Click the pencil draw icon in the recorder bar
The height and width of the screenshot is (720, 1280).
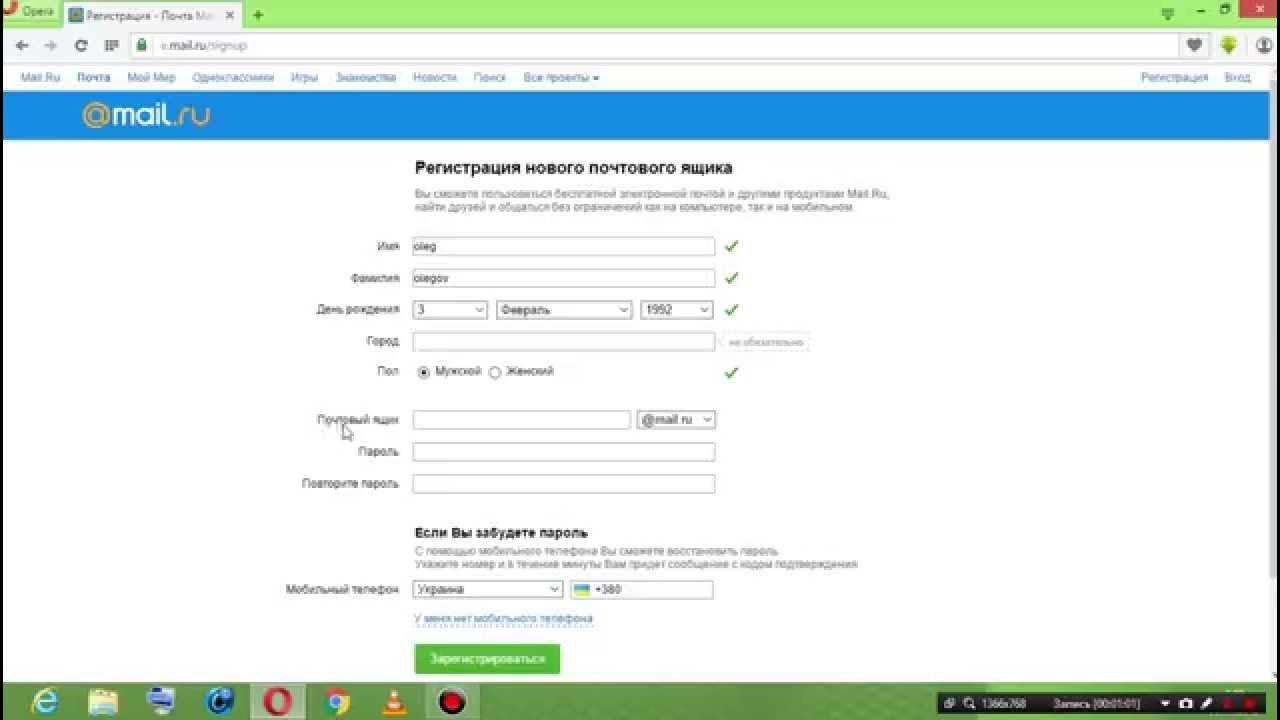pyautogui.click(x=1206, y=704)
